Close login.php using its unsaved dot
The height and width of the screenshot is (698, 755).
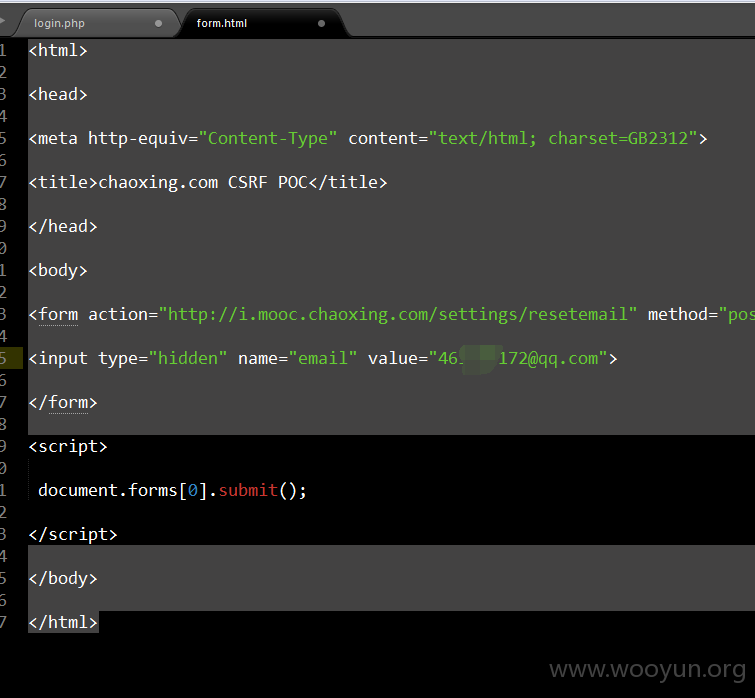click(x=158, y=23)
